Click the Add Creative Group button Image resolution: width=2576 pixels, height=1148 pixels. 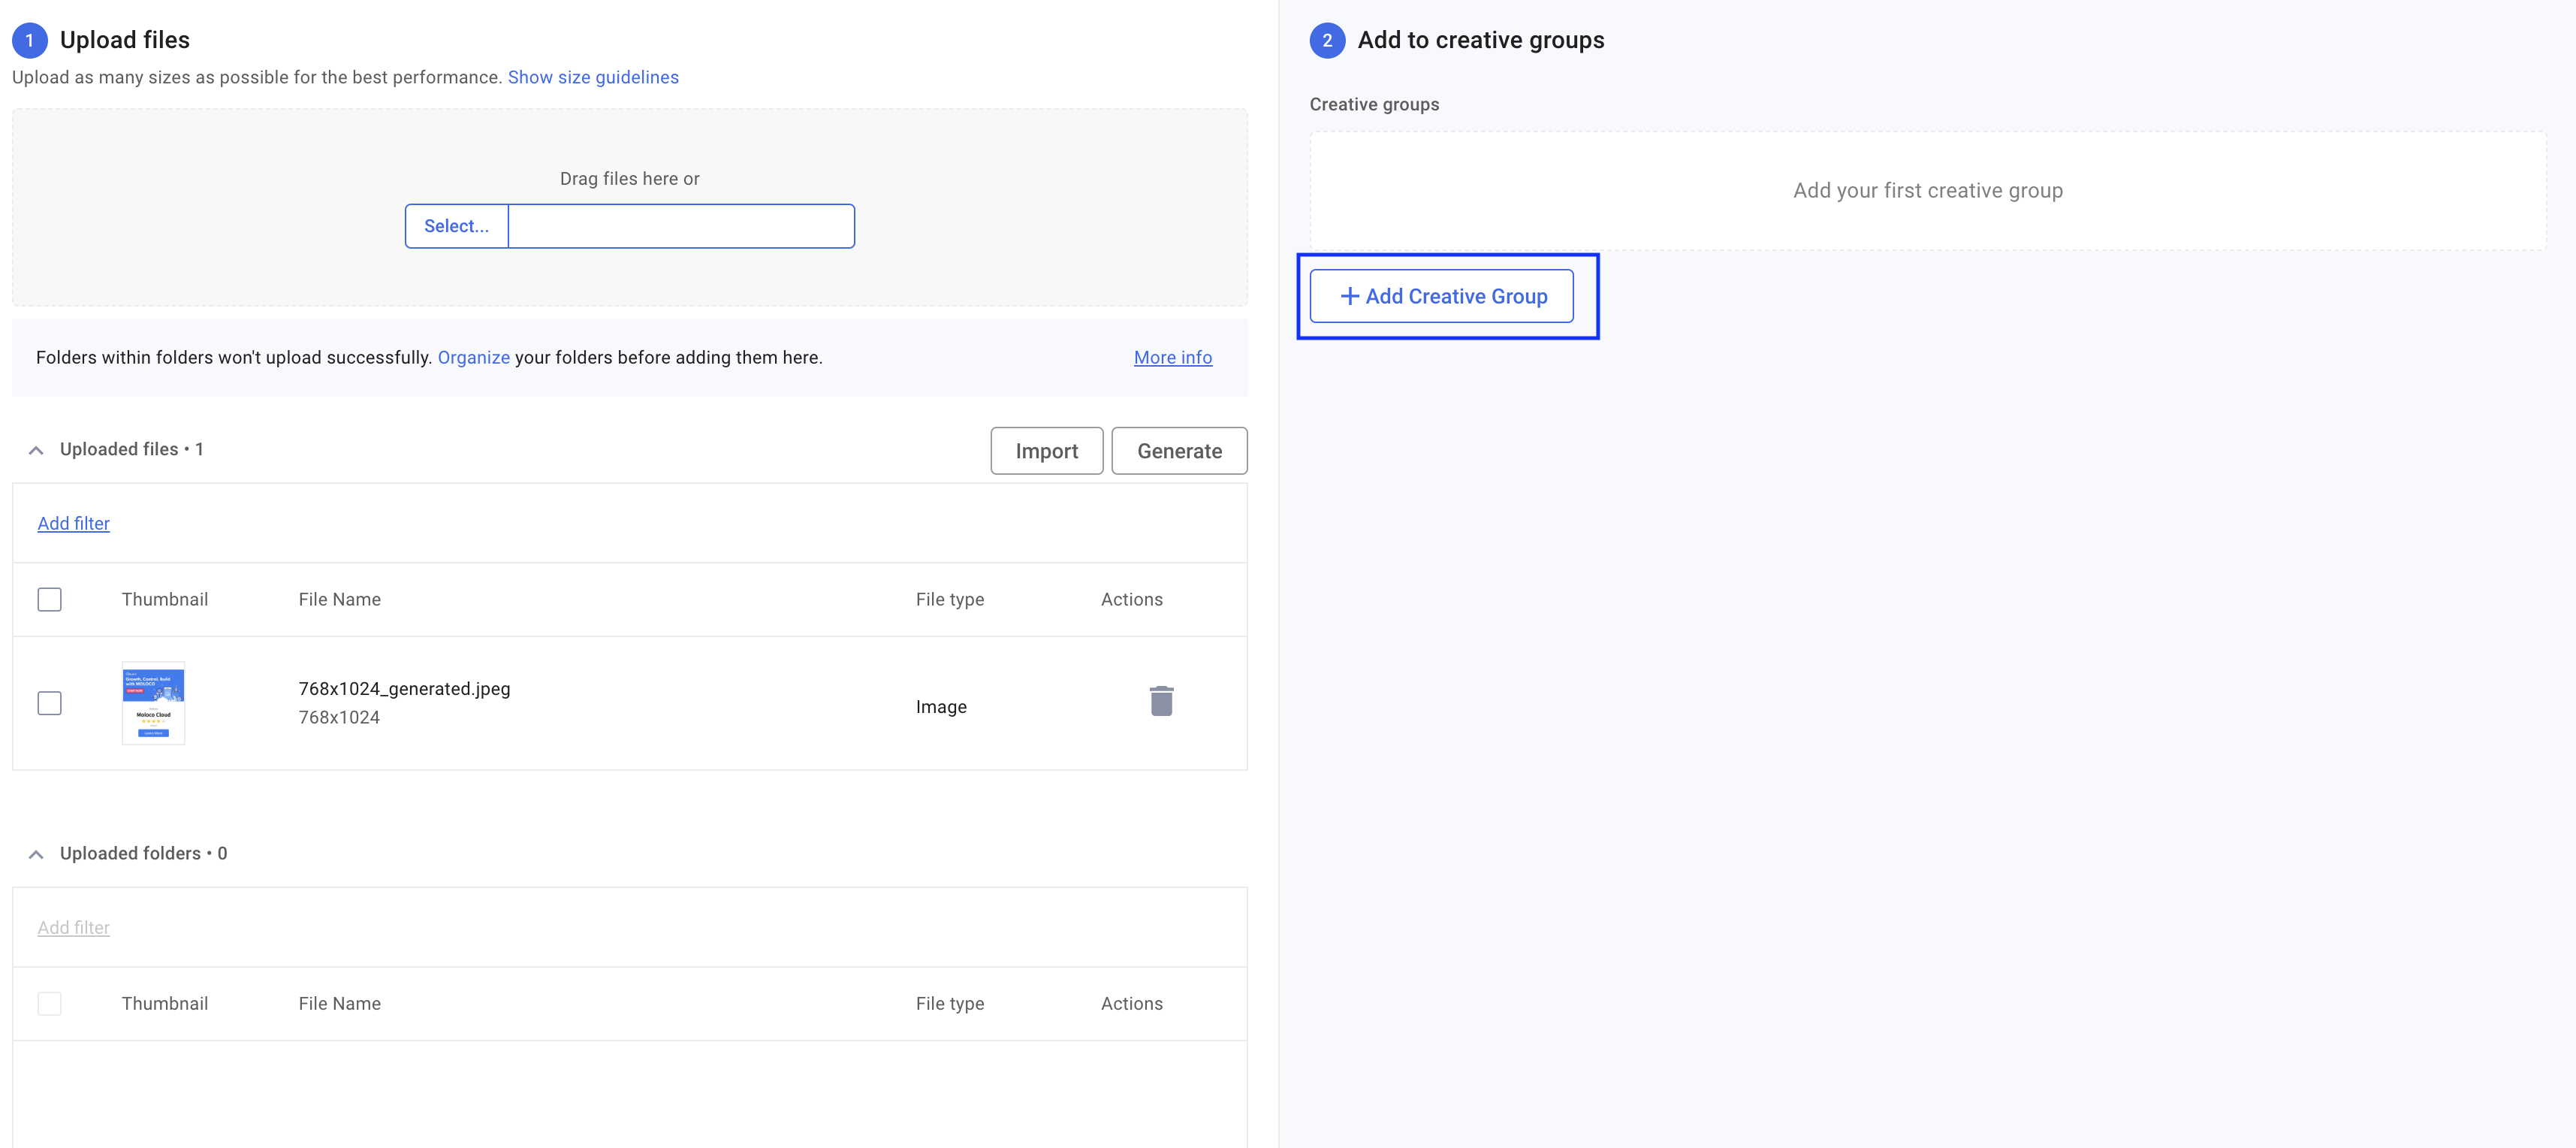coord(1441,296)
